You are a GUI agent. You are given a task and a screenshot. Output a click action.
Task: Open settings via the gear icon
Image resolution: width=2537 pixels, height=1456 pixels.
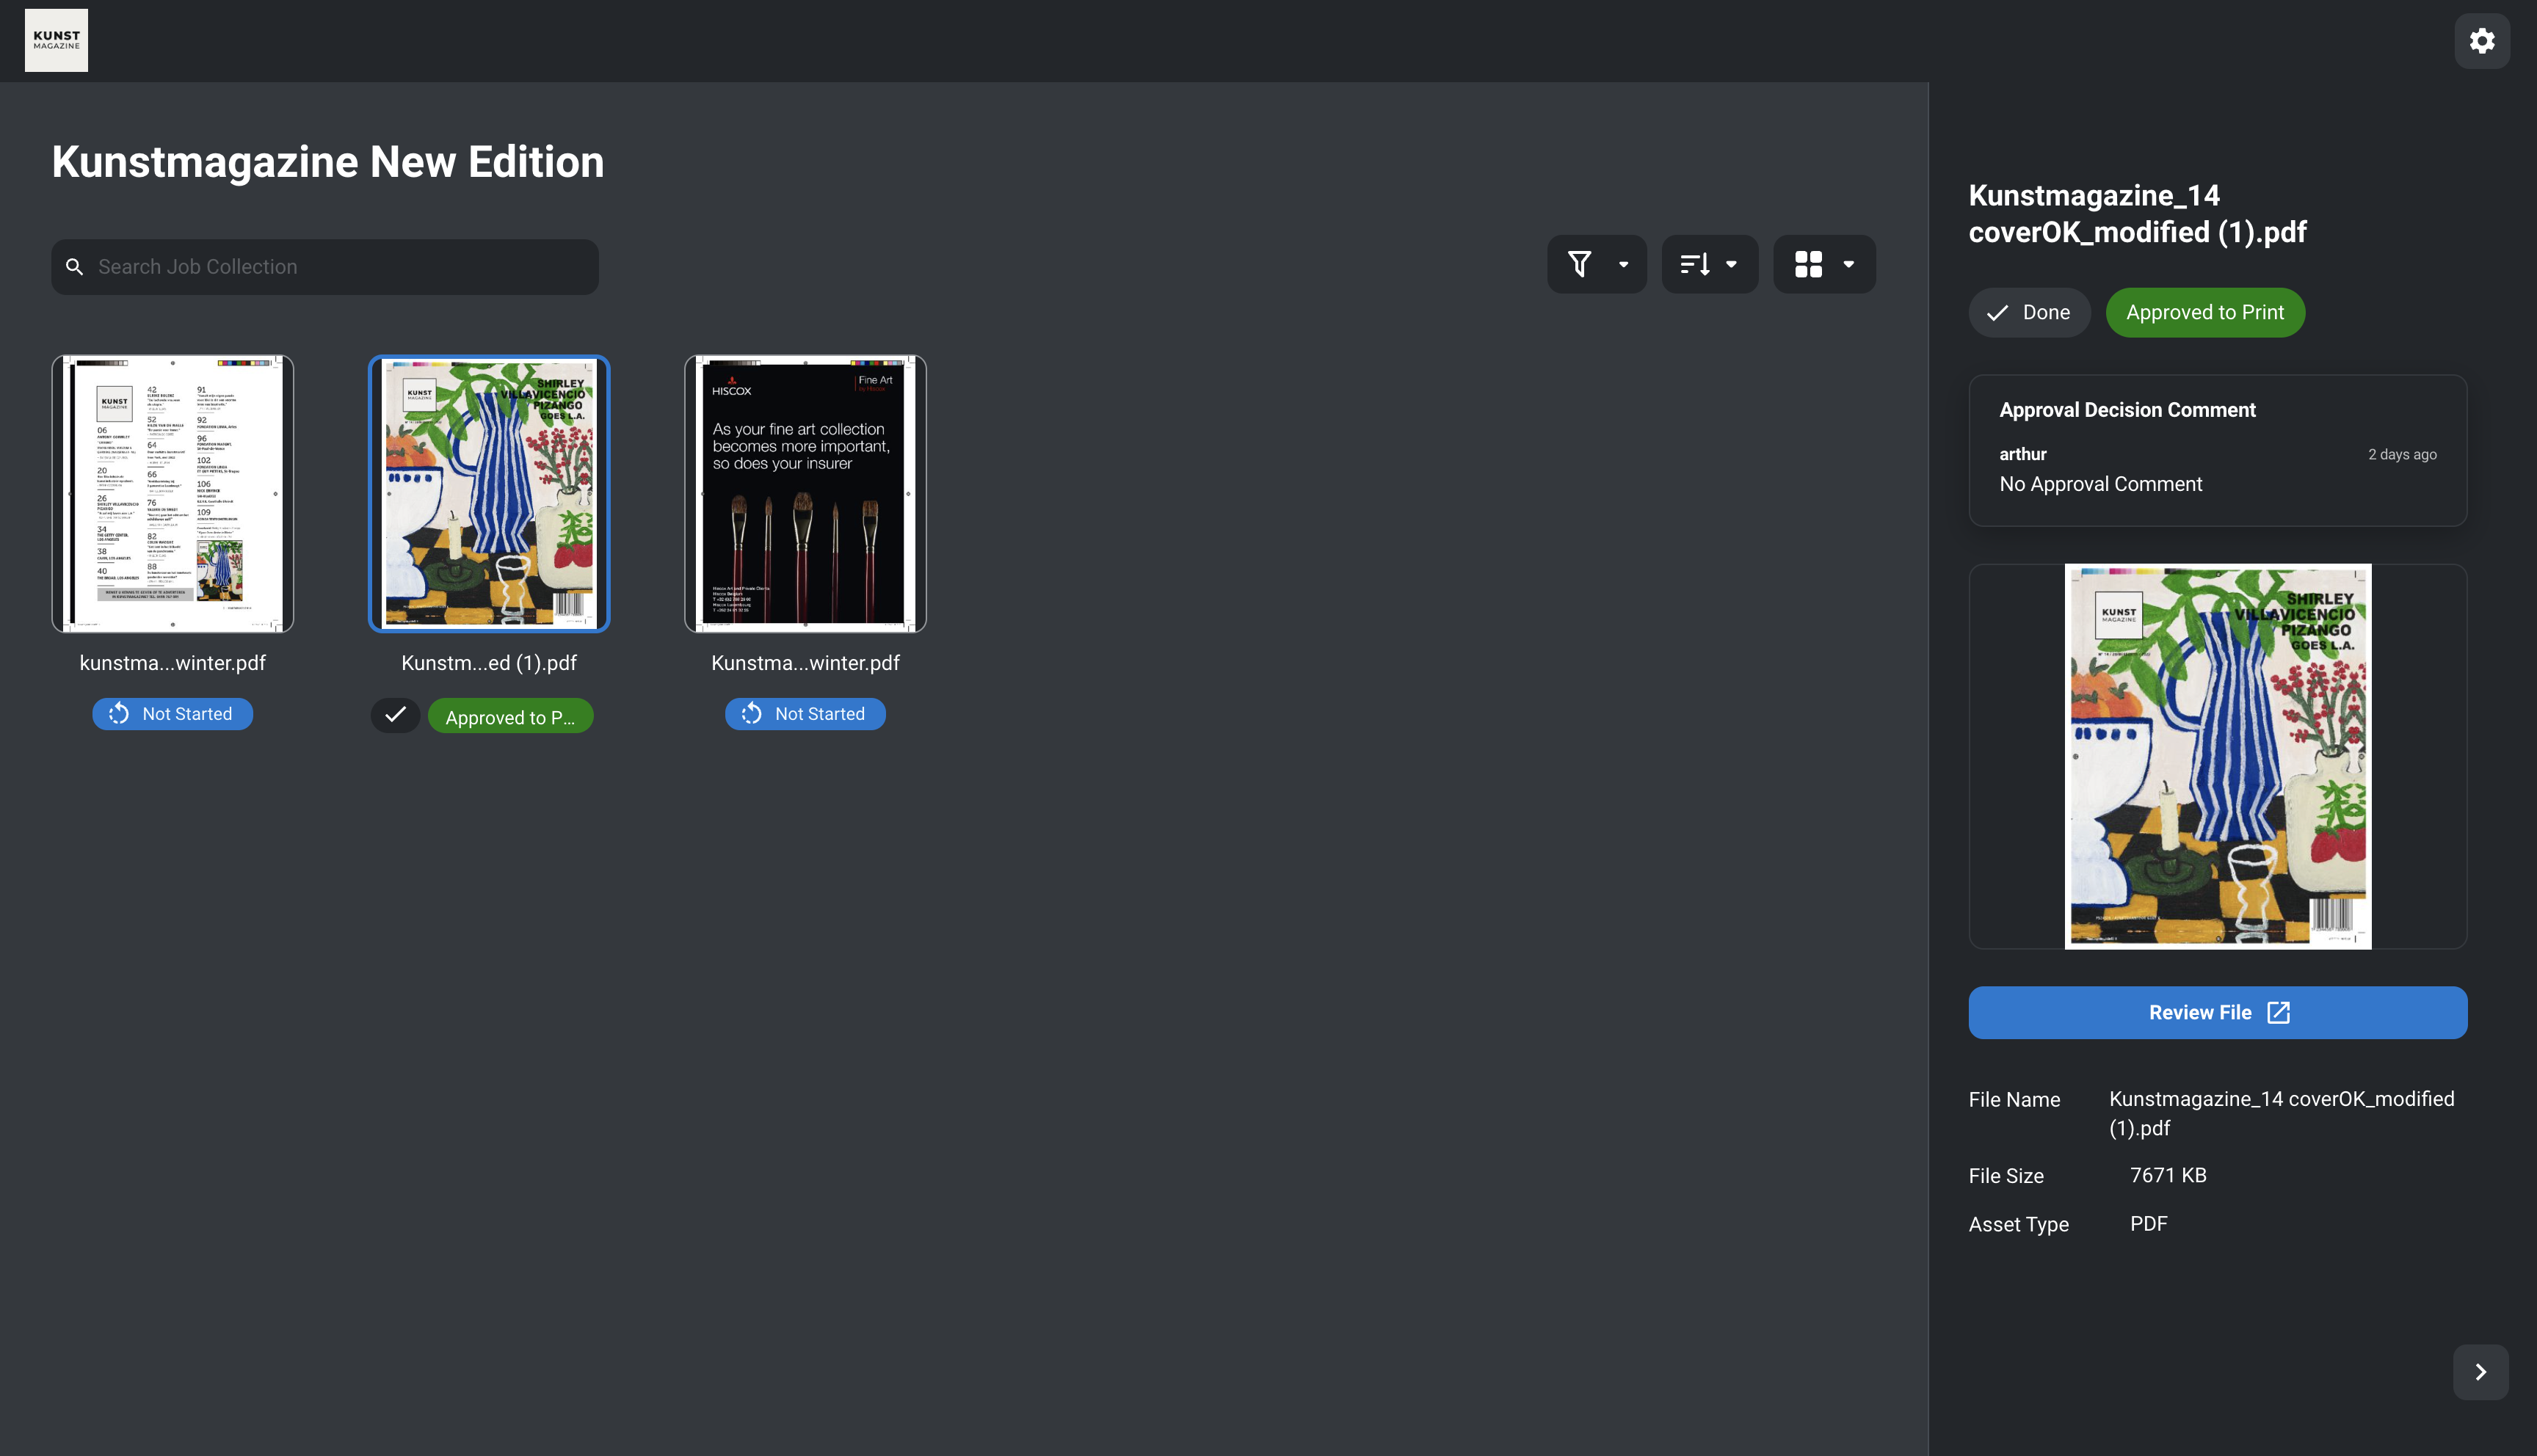coord(2481,41)
